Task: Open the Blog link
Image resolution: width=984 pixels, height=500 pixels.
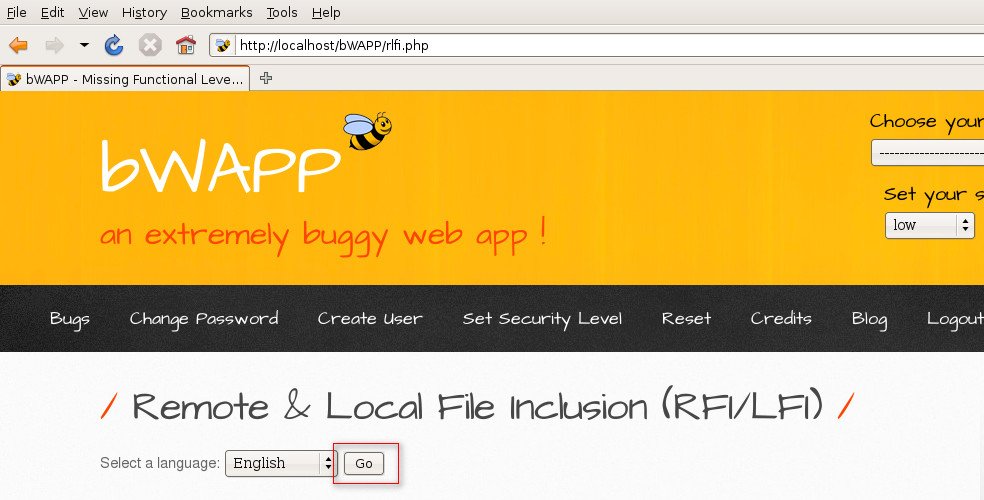Action: 869,319
